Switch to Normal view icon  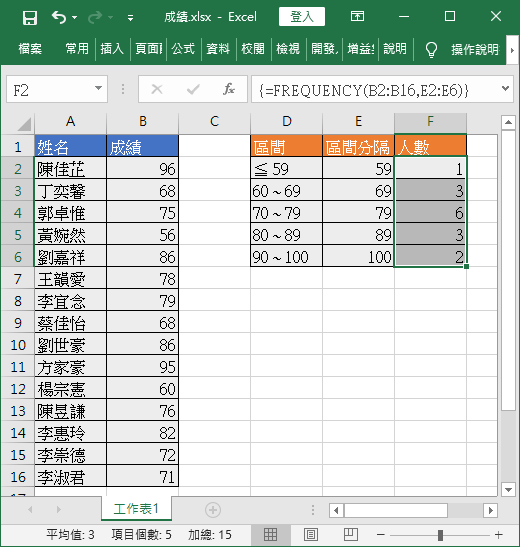270,534
